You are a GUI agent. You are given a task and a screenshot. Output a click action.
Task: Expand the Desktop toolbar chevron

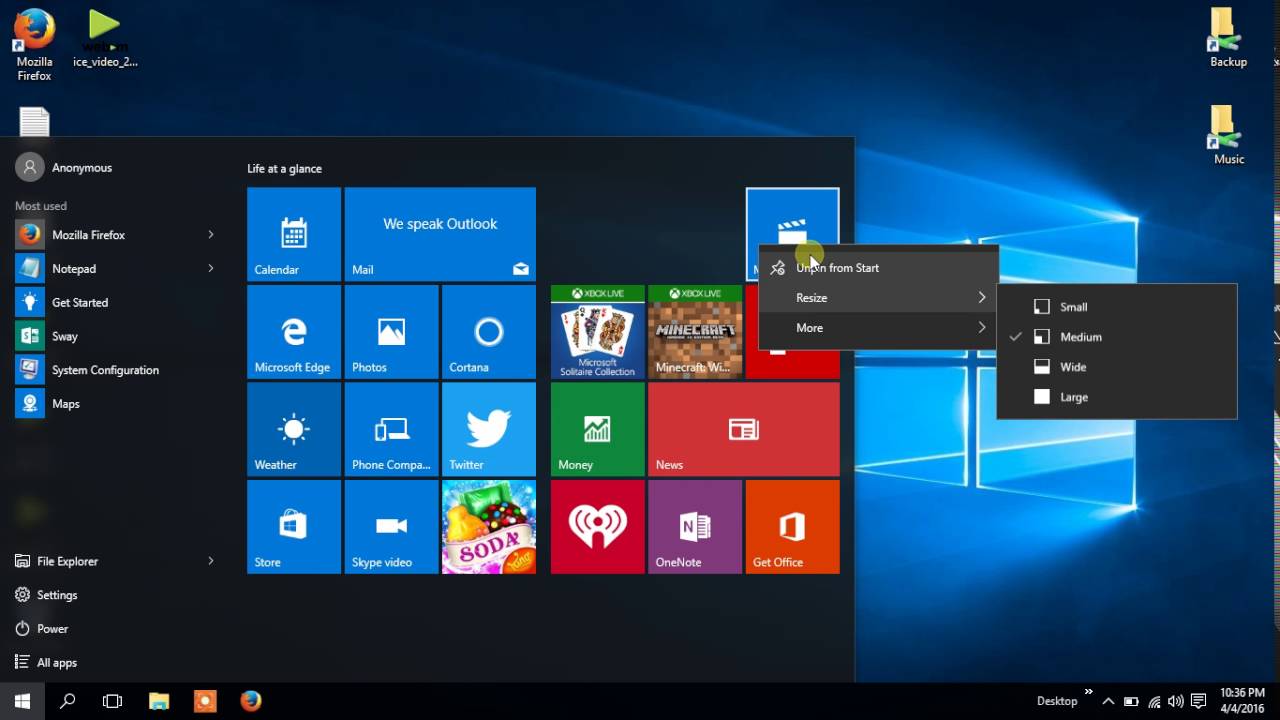click(1088, 692)
